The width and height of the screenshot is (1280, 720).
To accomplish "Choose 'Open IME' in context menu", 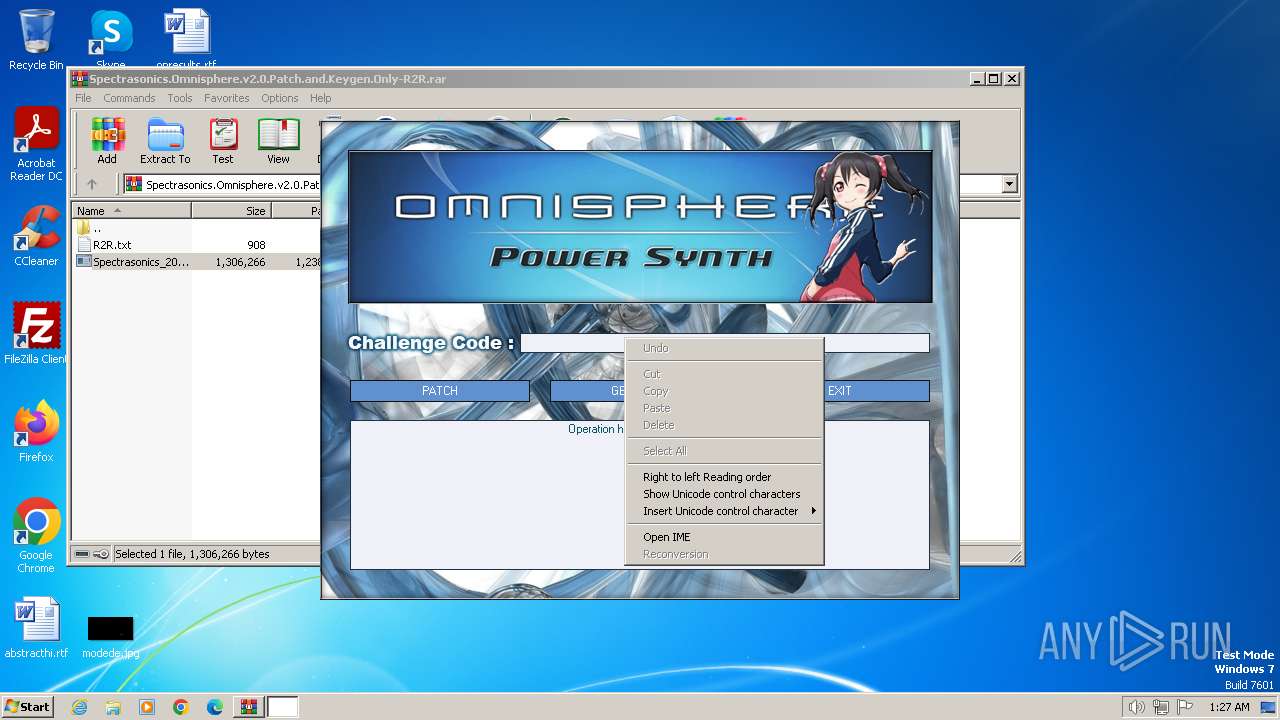I will point(724,537).
